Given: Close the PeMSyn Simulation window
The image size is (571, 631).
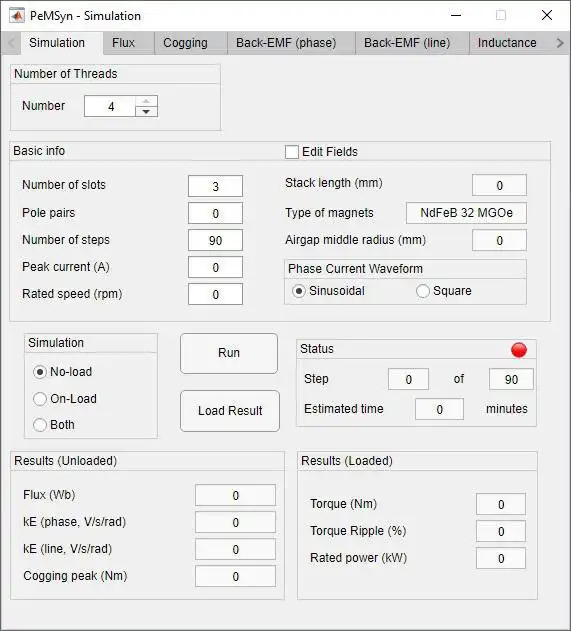Looking at the screenshot, I should (x=546, y=16).
